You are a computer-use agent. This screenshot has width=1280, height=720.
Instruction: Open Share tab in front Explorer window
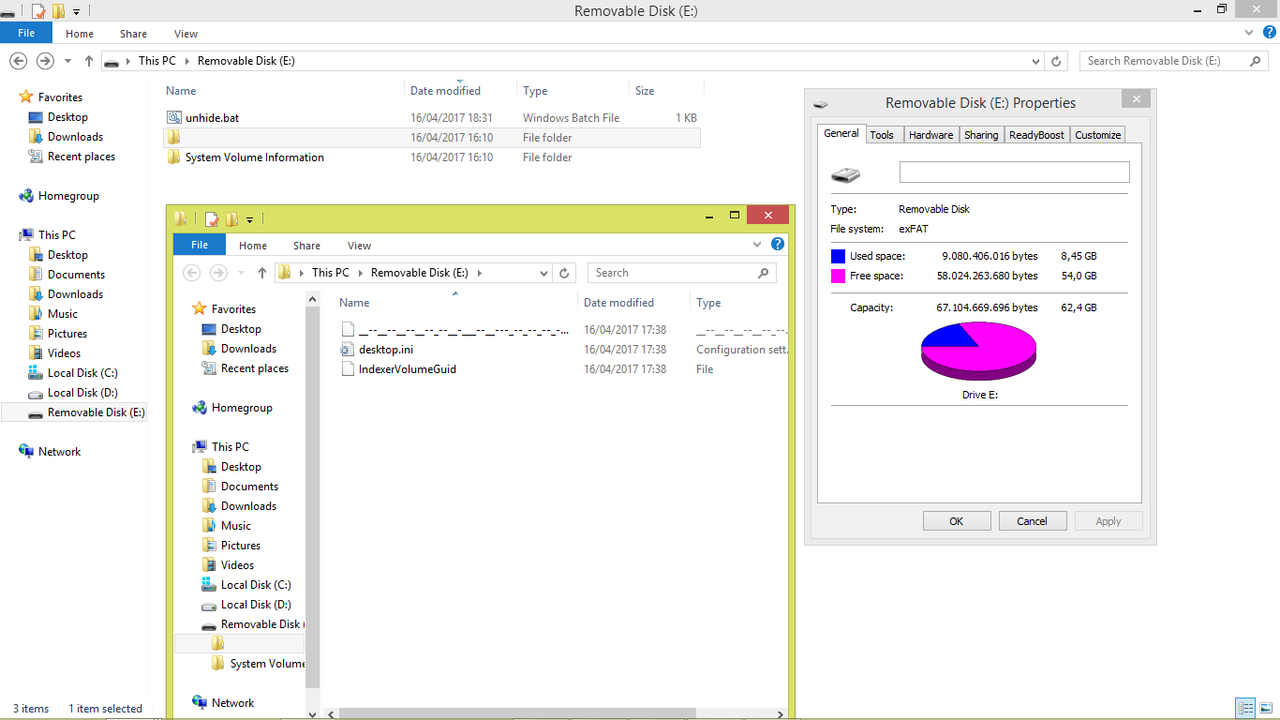tap(307, 246)
